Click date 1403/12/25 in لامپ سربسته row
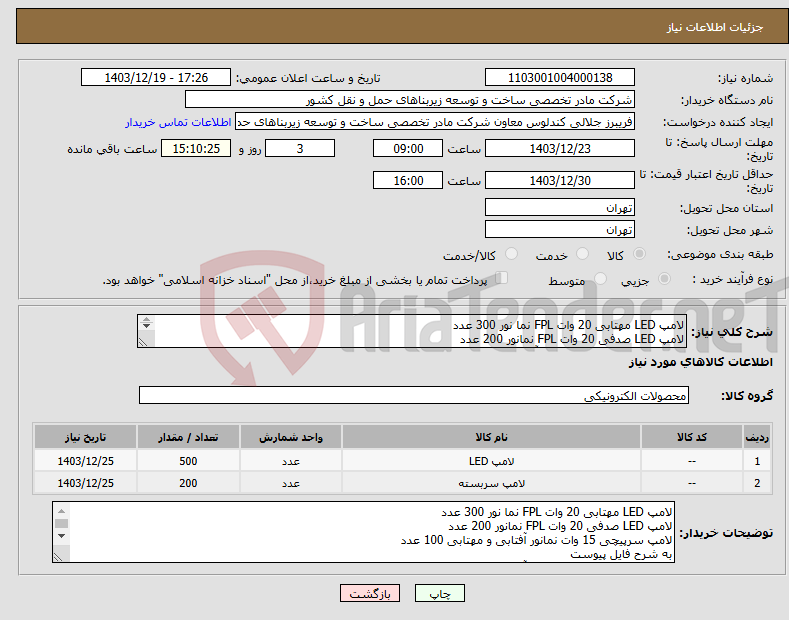789x620 pixels. click(85, 483)
